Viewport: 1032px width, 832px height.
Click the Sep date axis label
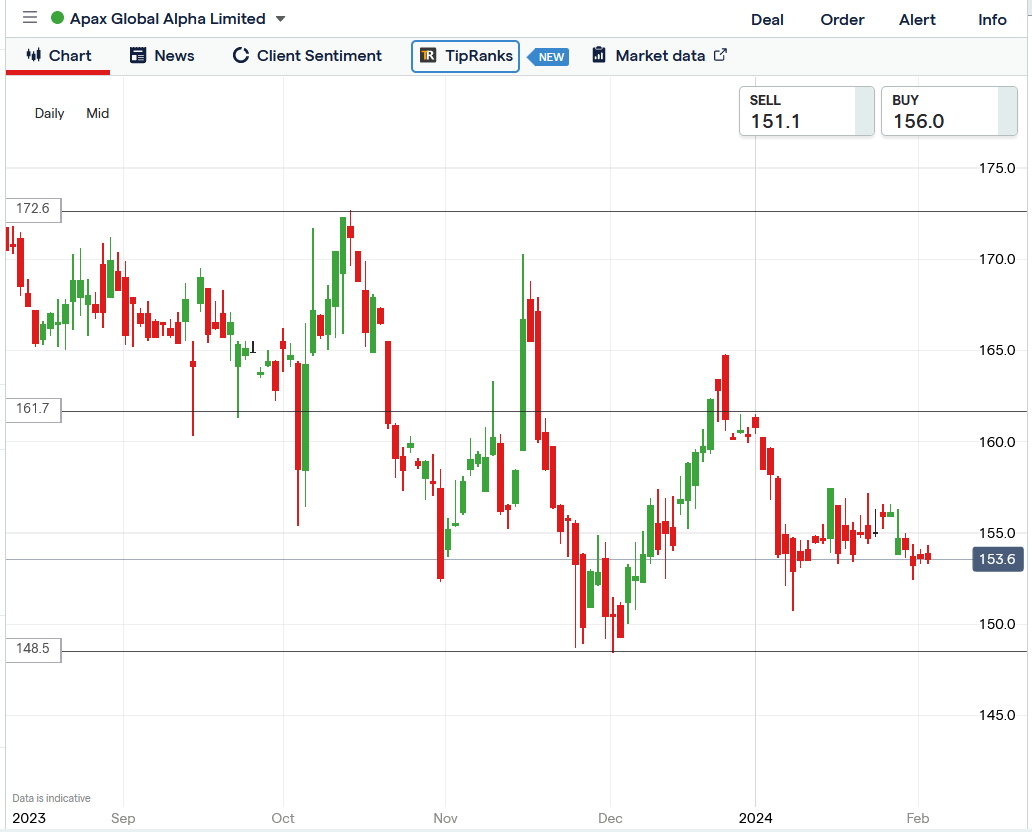point(123,818)
